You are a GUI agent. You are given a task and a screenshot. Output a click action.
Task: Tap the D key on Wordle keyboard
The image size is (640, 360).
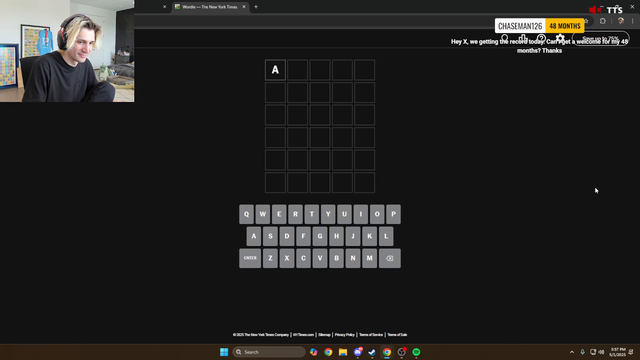pos(287,236)
